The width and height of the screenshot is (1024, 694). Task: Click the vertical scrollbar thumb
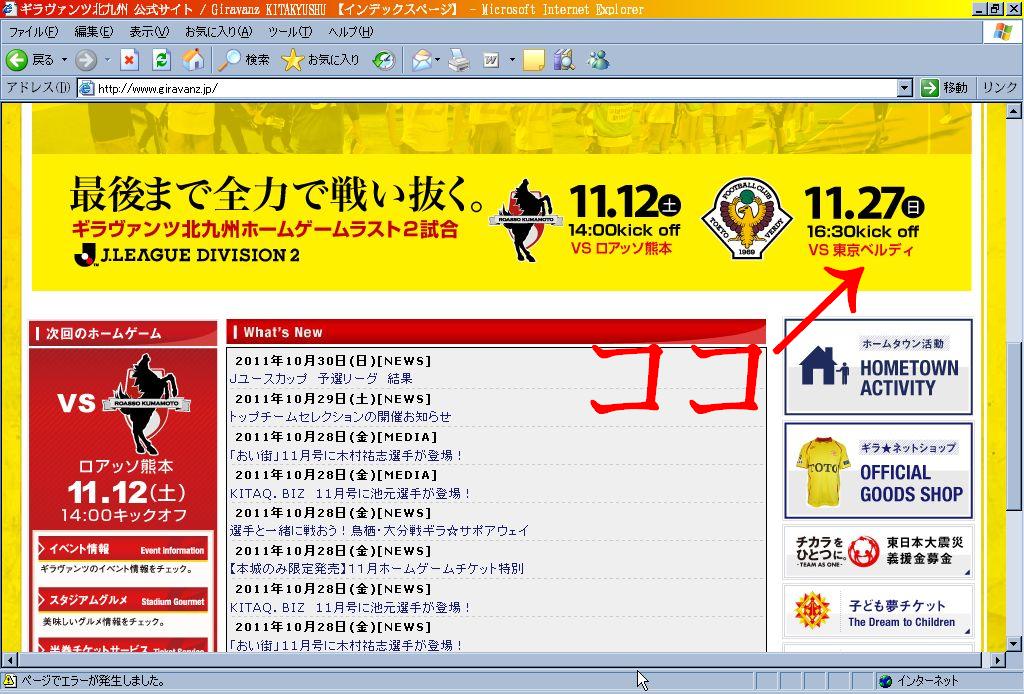click(1014, 425)
